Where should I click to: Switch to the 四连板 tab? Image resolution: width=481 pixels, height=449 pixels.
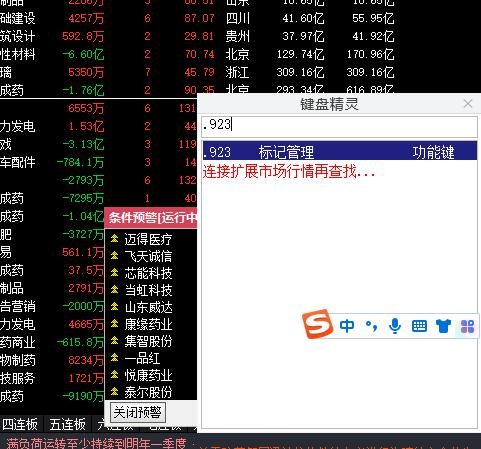[20, 424]
